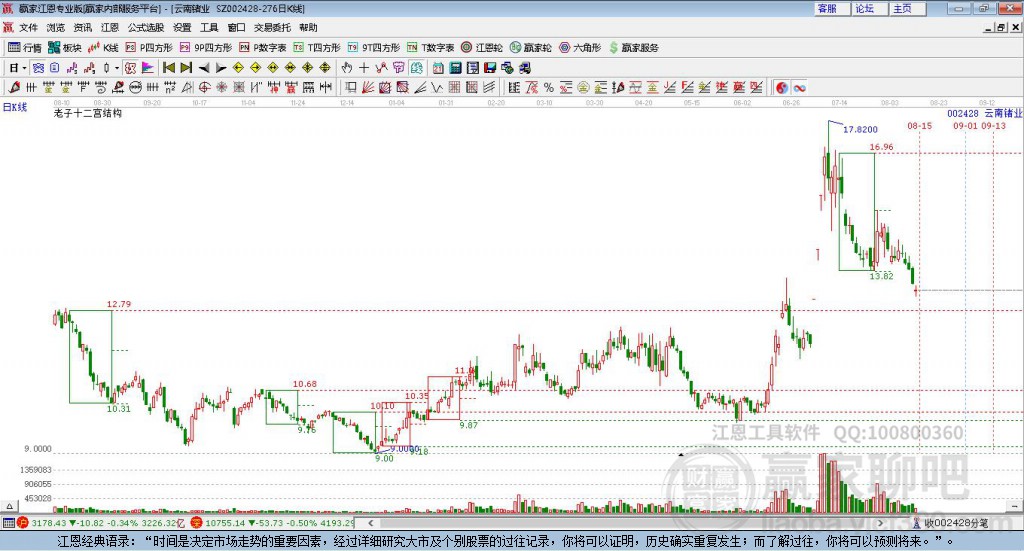Click the 板块 toolbar button
This screenshot has height=551, width=1024.
click(x=64, y=48)
